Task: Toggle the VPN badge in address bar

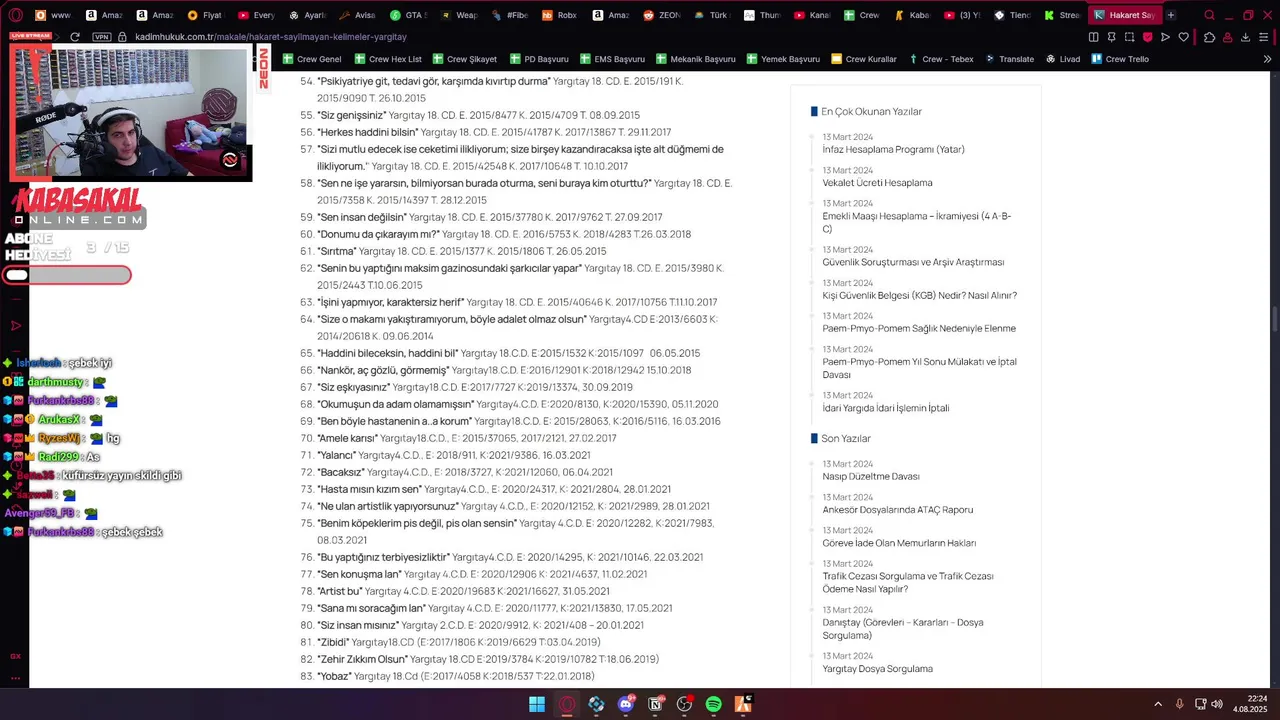Action: point(101,37)
